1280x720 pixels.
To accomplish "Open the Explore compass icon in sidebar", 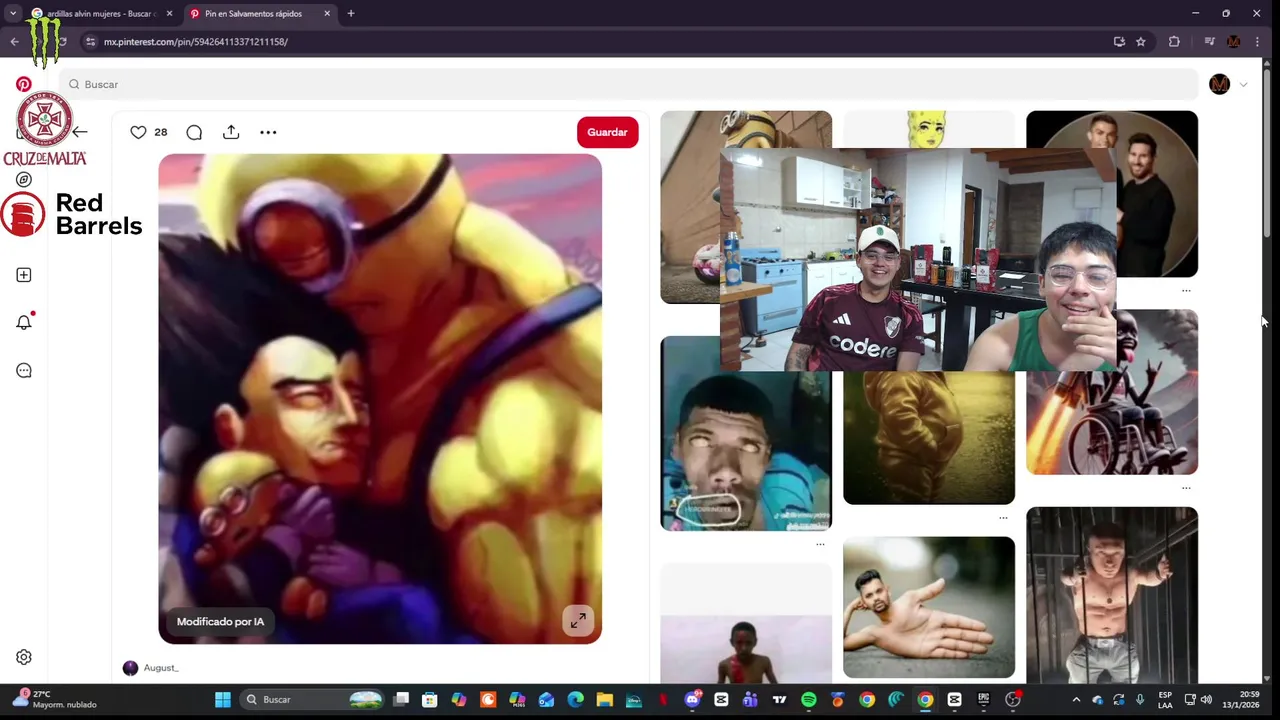I will (x=24, y=180).
